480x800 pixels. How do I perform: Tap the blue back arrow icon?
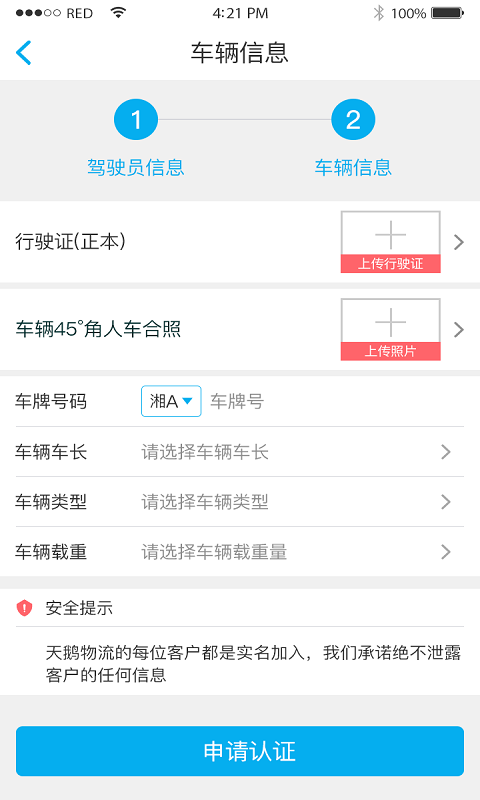24,53
